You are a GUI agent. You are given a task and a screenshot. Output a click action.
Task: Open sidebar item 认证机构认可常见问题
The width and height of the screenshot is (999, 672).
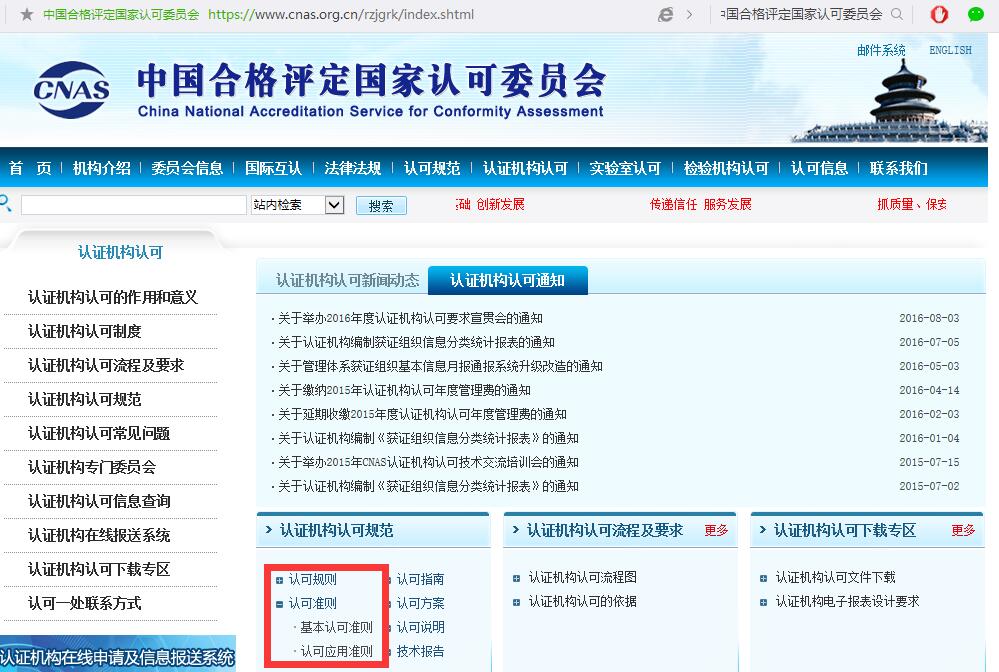coord(99,434)
